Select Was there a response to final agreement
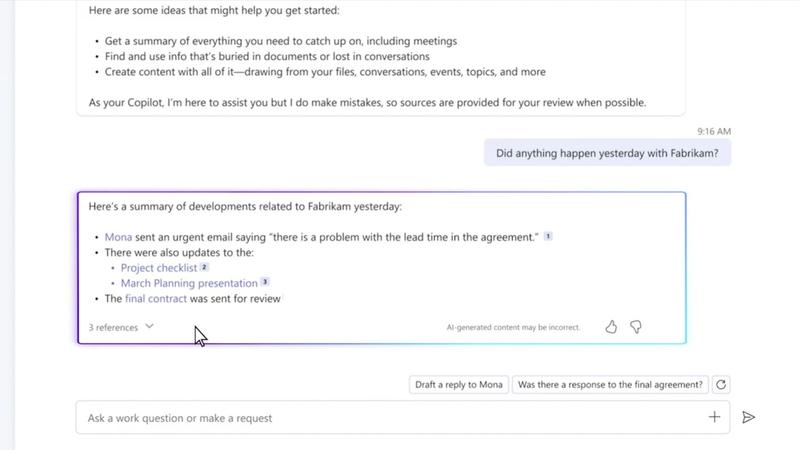The height and width of the screenshot is (450, 800). coord(610,385)
